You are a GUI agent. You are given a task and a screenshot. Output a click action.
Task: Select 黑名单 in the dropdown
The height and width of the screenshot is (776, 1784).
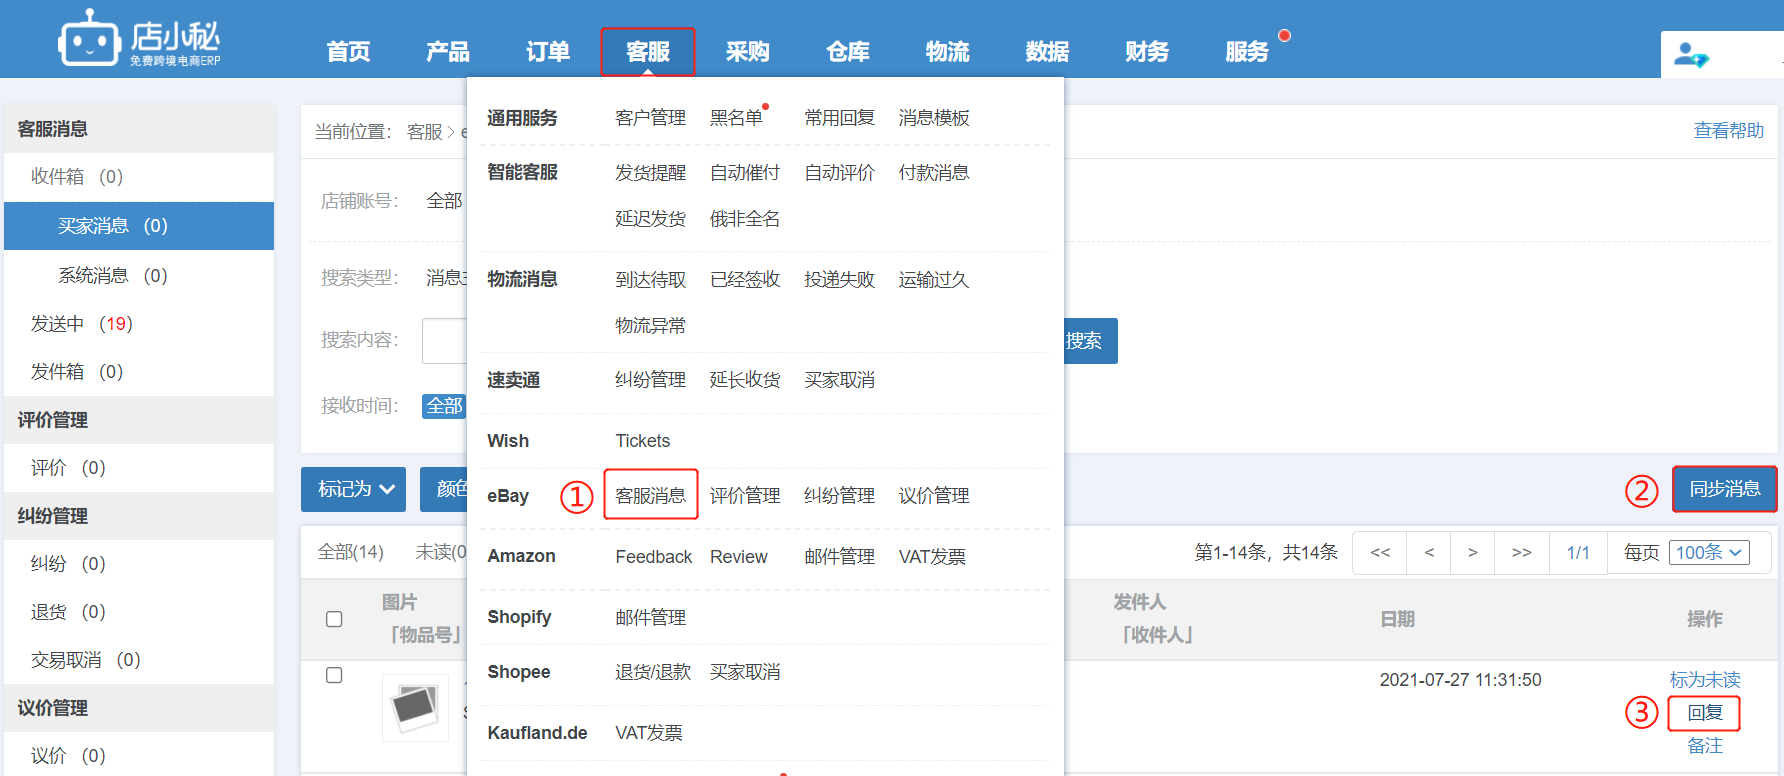(736, 118)
